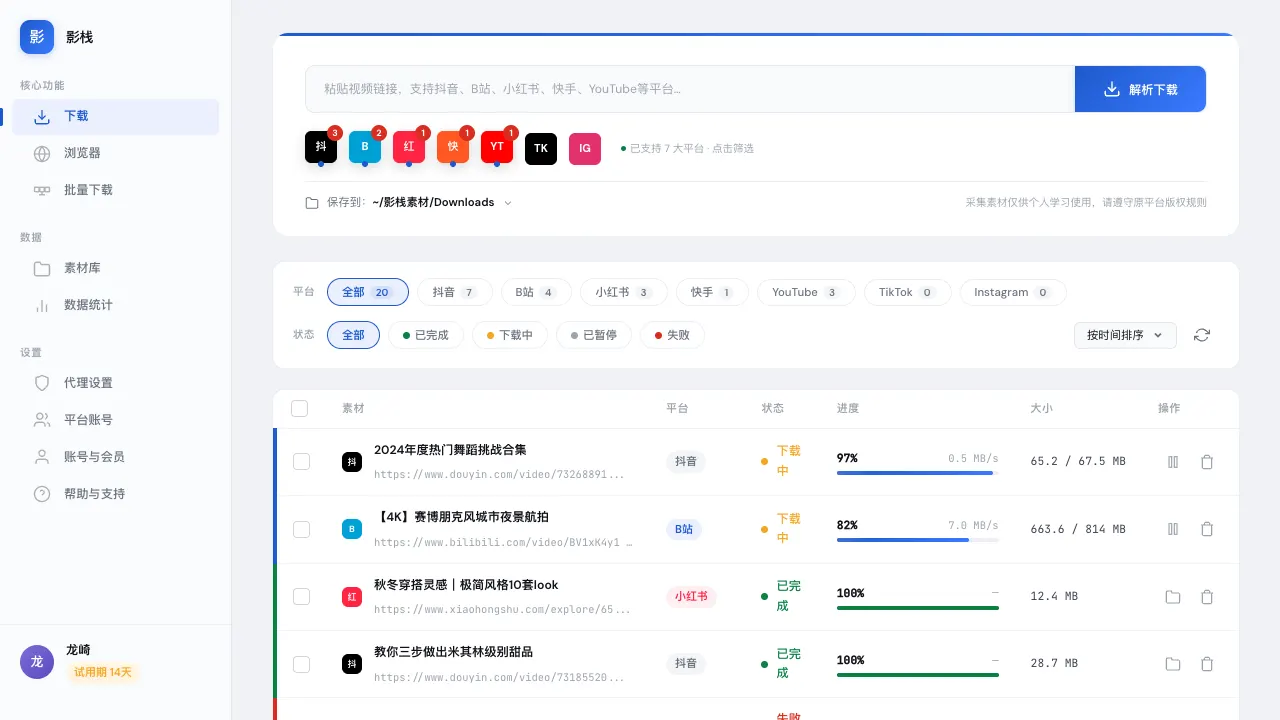The height and width of the screenshot is (720, 1280).
Task: Click the 97% progress bar
Action: click(918, 473)
